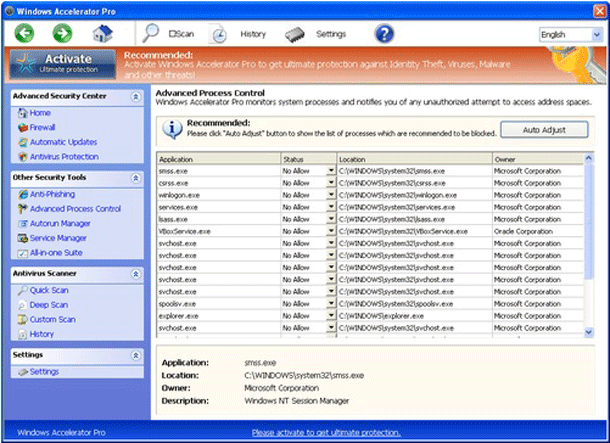Viewport: 610px width, 443px height.
Task: Open Status dropdown for explorer.exe row
Action: click(331, 315)
